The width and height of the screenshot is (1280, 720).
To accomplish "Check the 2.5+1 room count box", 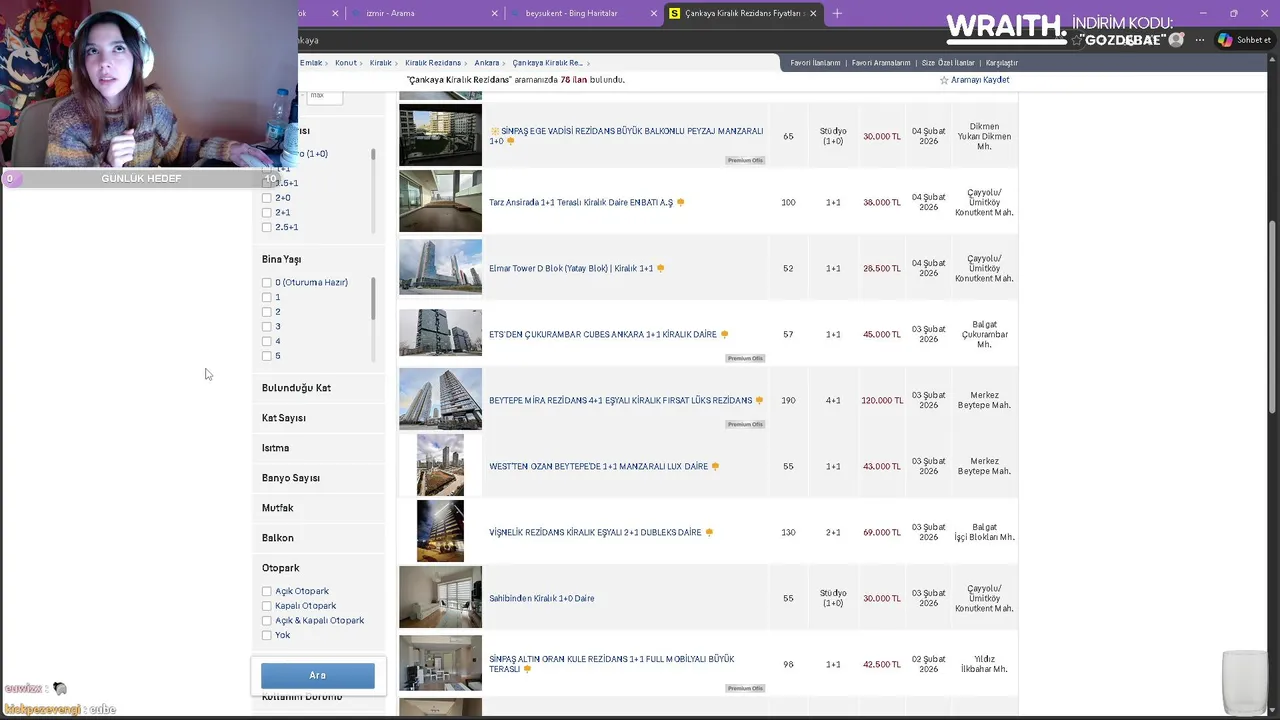I will click(x=267, y=227).
